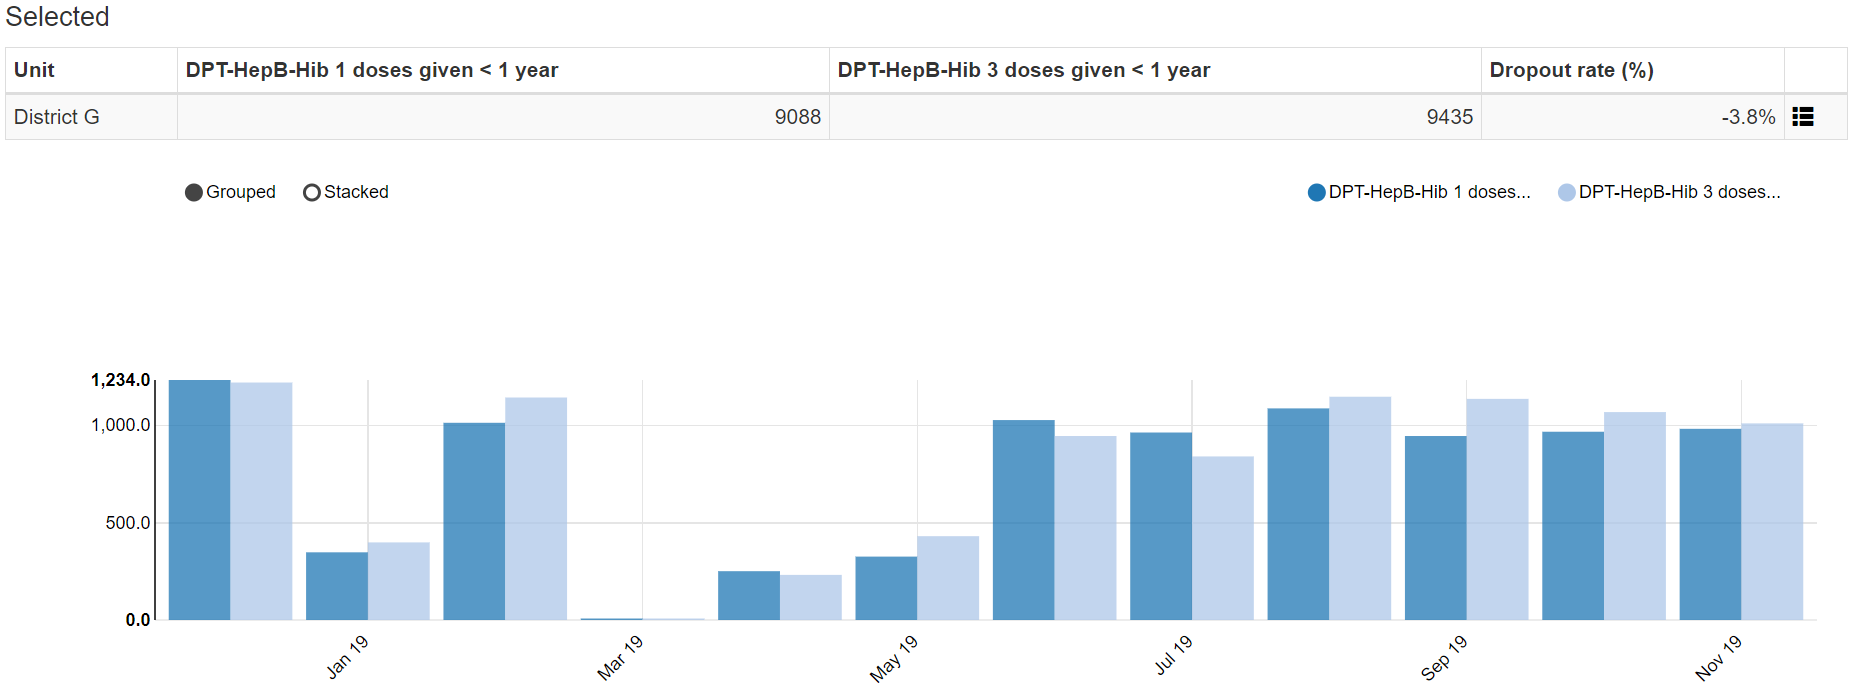
Task: Toggle DPT-HepB-Hib 1 doses legend series
Action: coord(1419,192)
